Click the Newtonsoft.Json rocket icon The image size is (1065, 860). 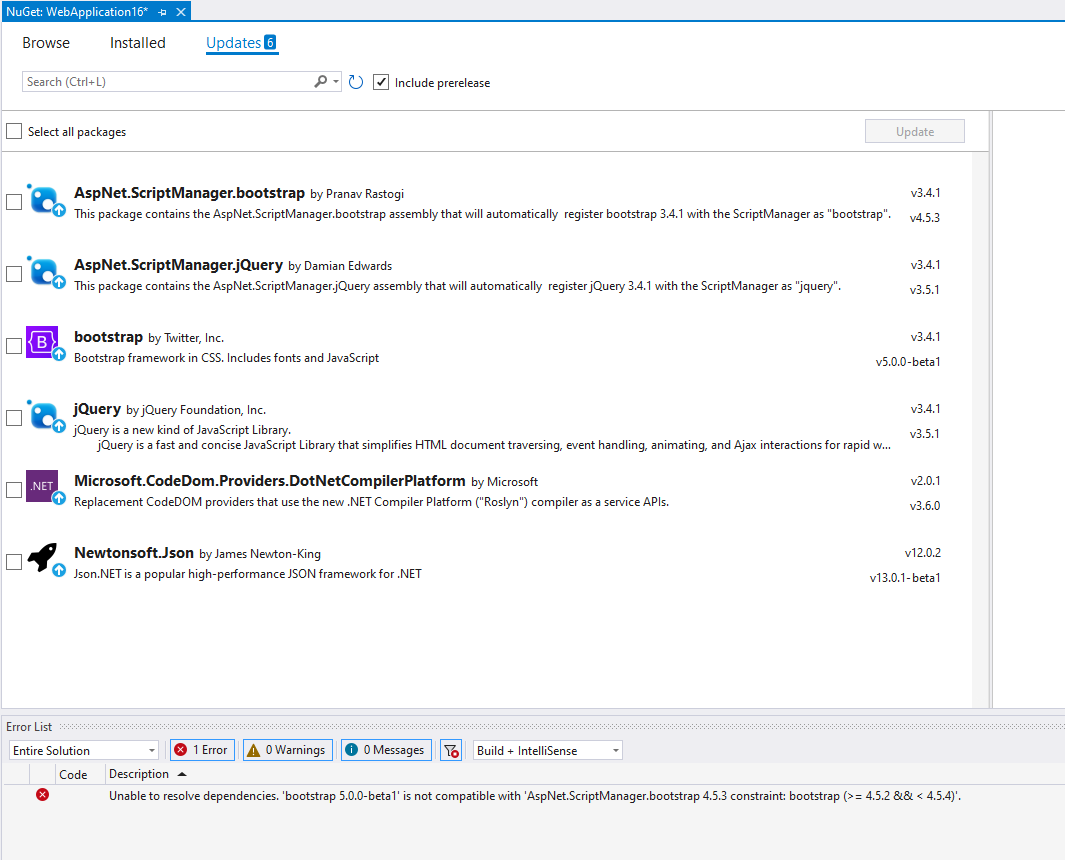[45, 559]
